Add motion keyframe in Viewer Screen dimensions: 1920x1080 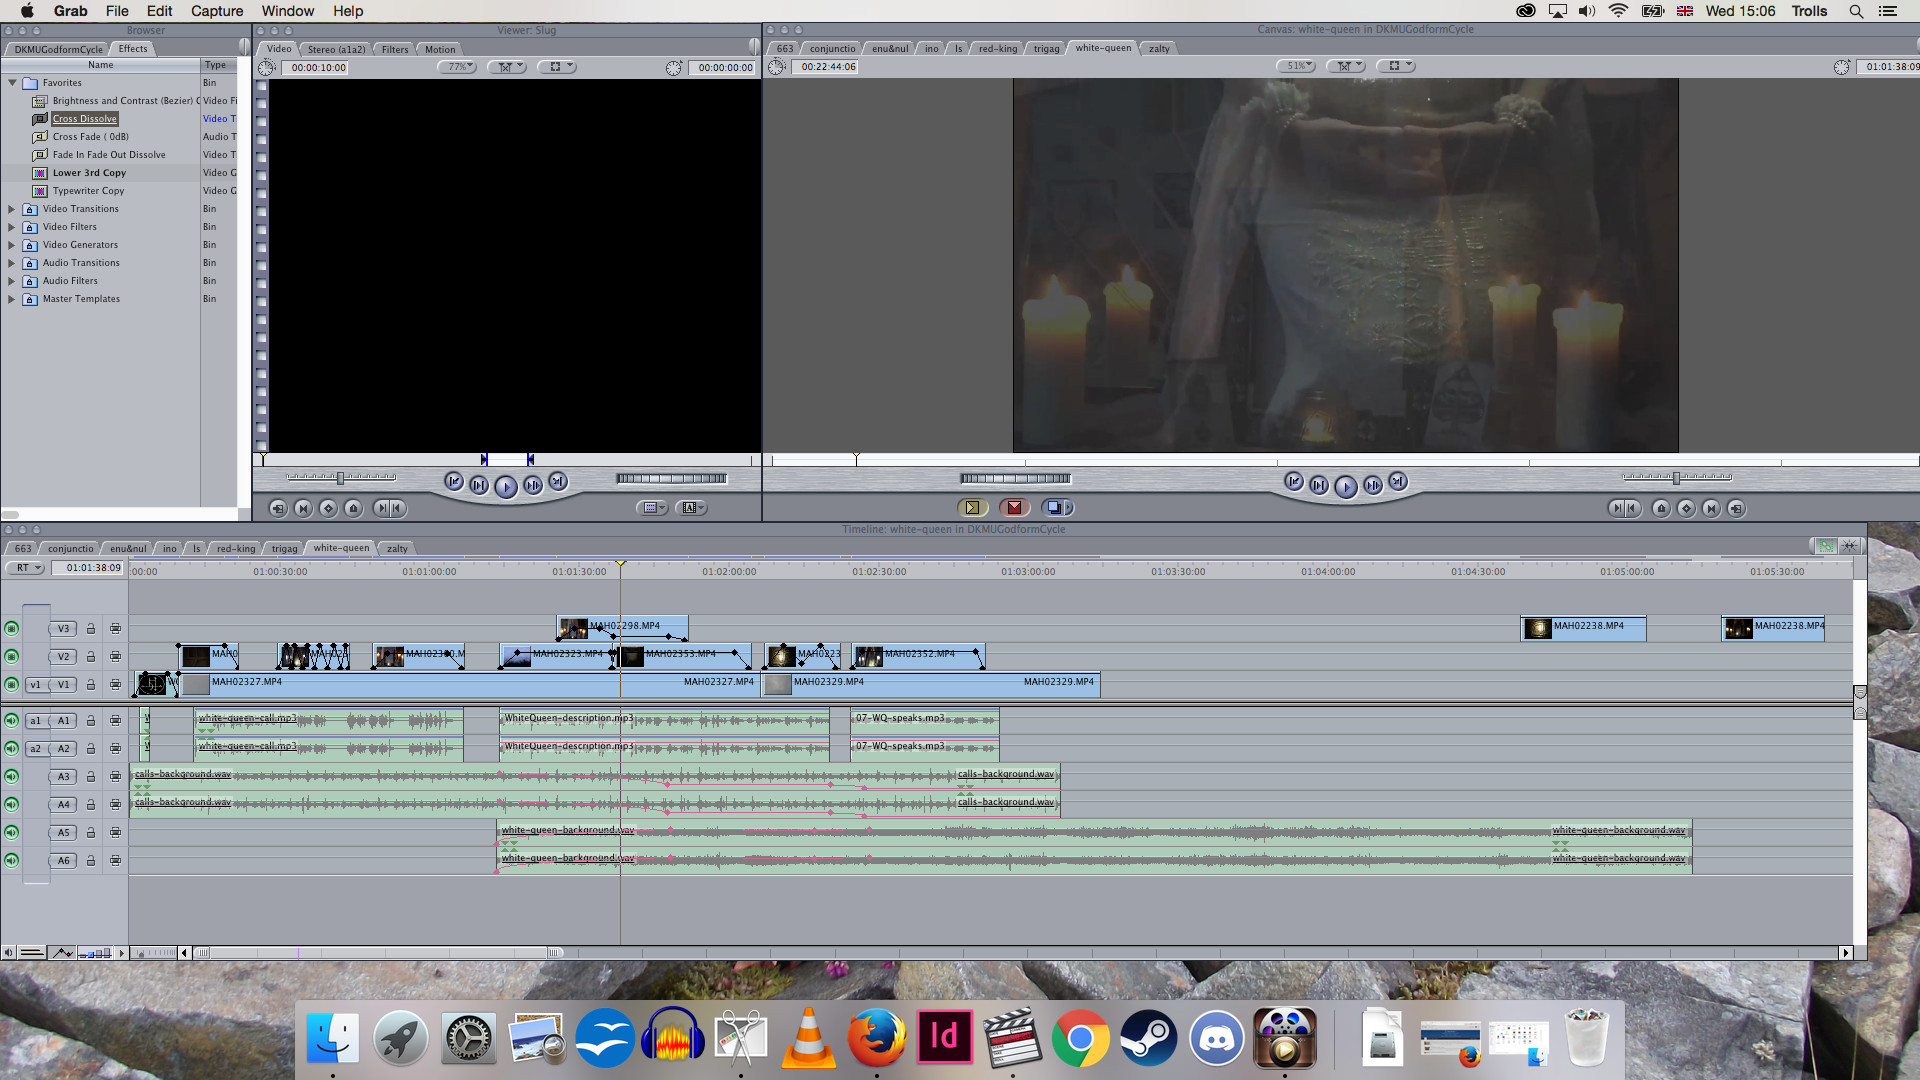tap(328, 508)
